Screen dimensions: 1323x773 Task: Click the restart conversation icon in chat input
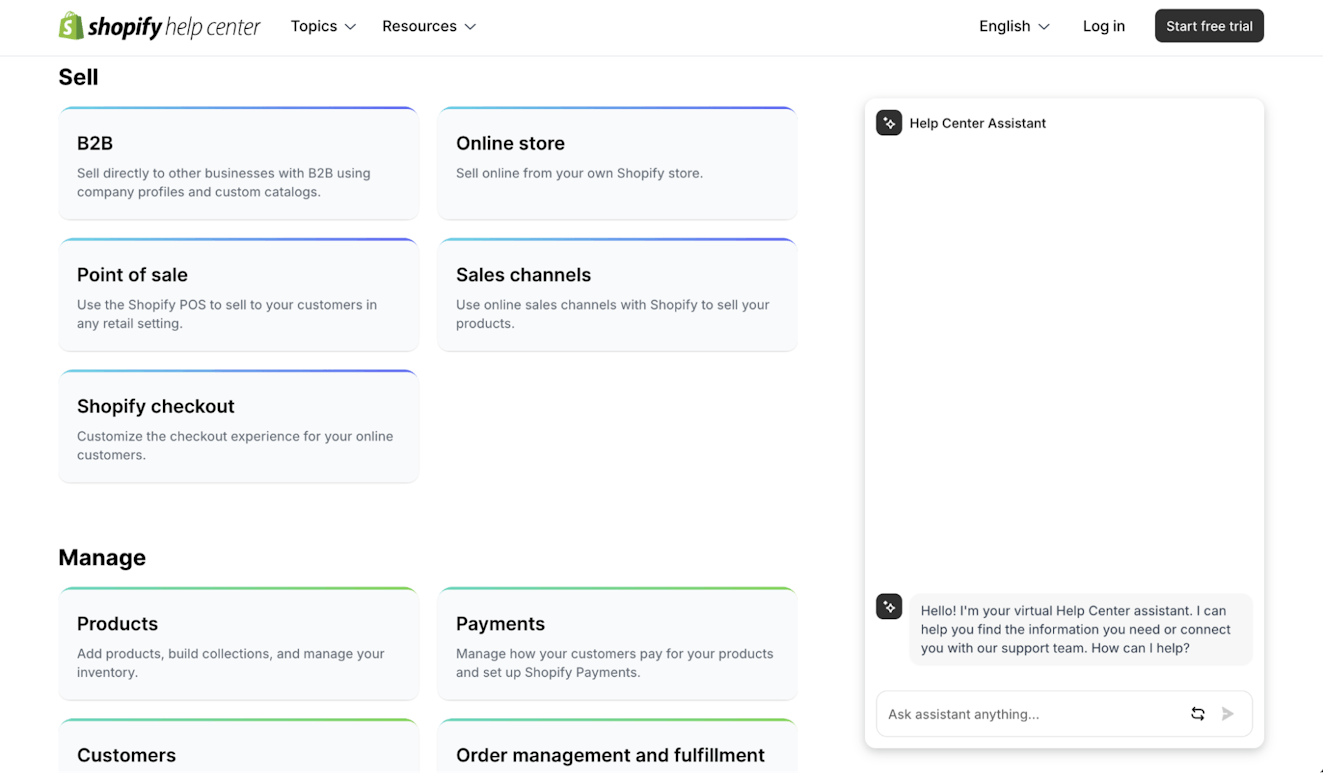(x=1197, y=714)
